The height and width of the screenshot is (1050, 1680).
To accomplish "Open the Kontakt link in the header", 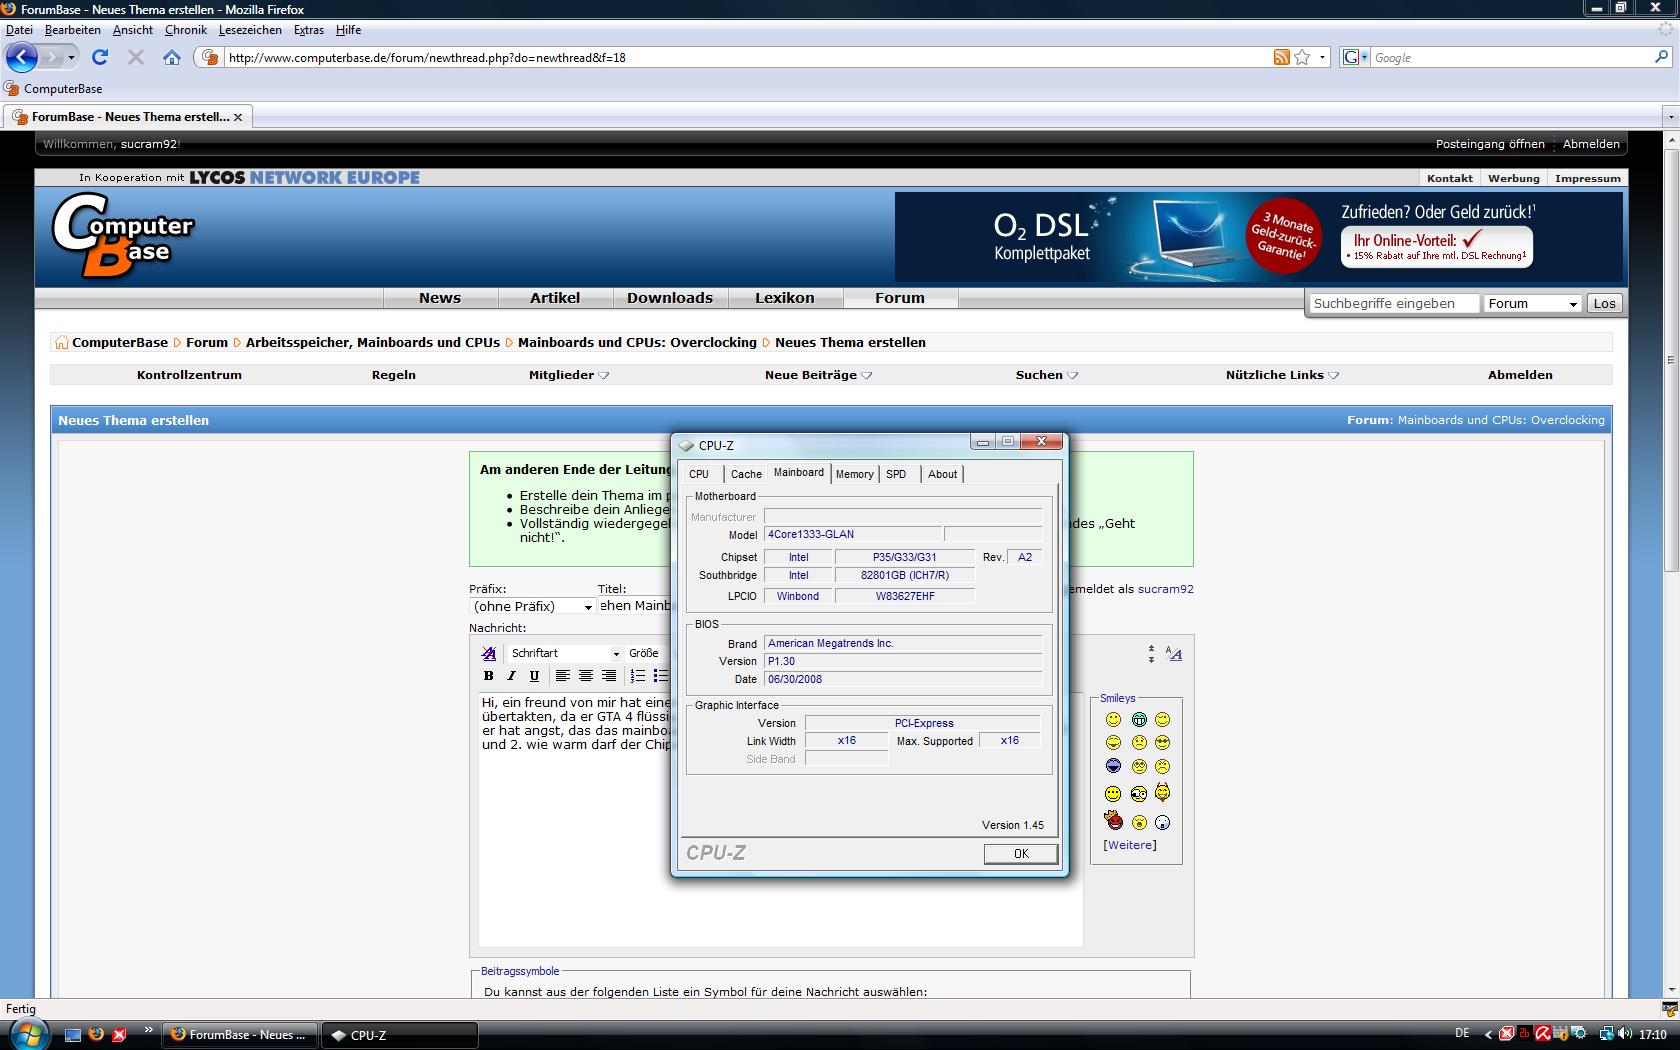I will pyautogui.click(x=1450, y=178).
